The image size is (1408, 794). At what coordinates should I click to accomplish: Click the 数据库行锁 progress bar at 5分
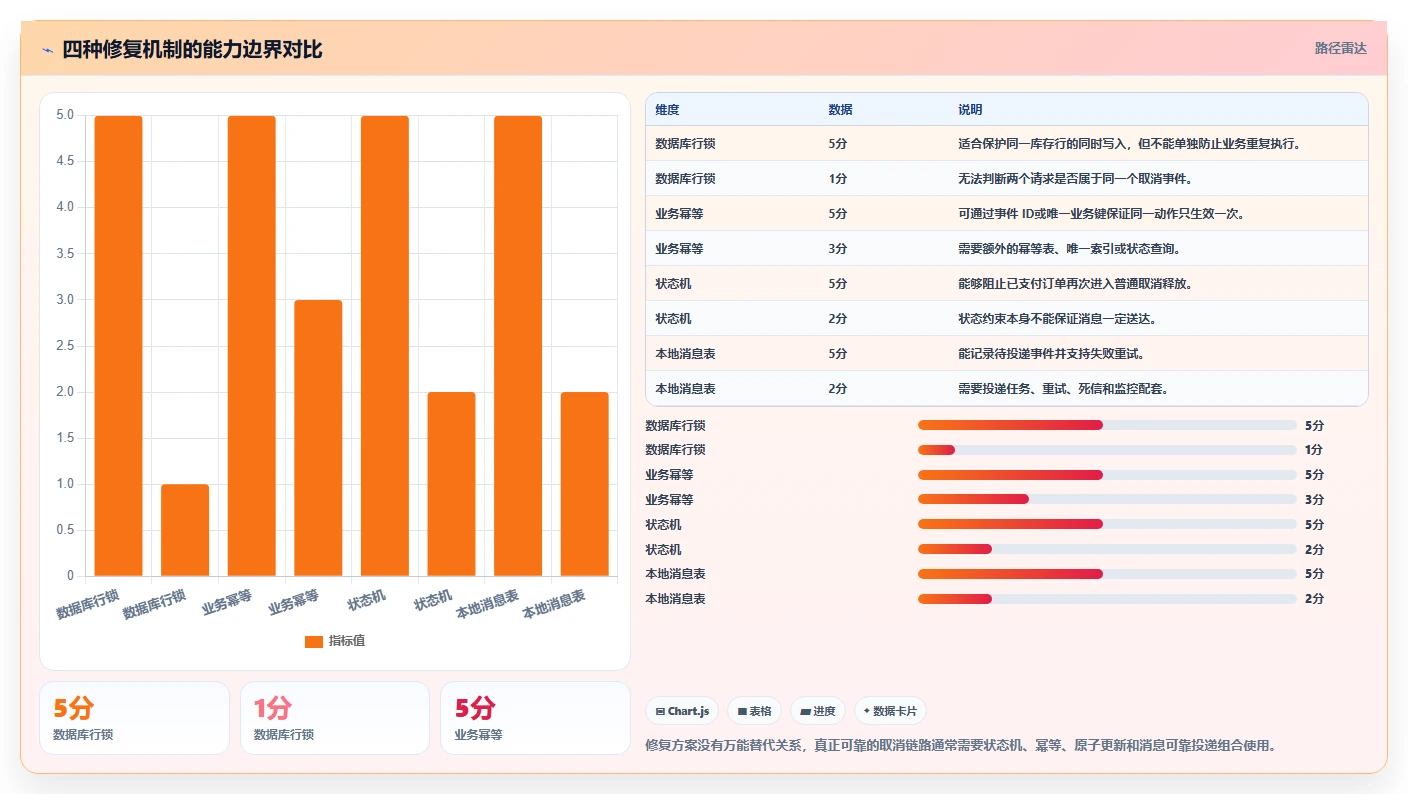(1107, 425)
